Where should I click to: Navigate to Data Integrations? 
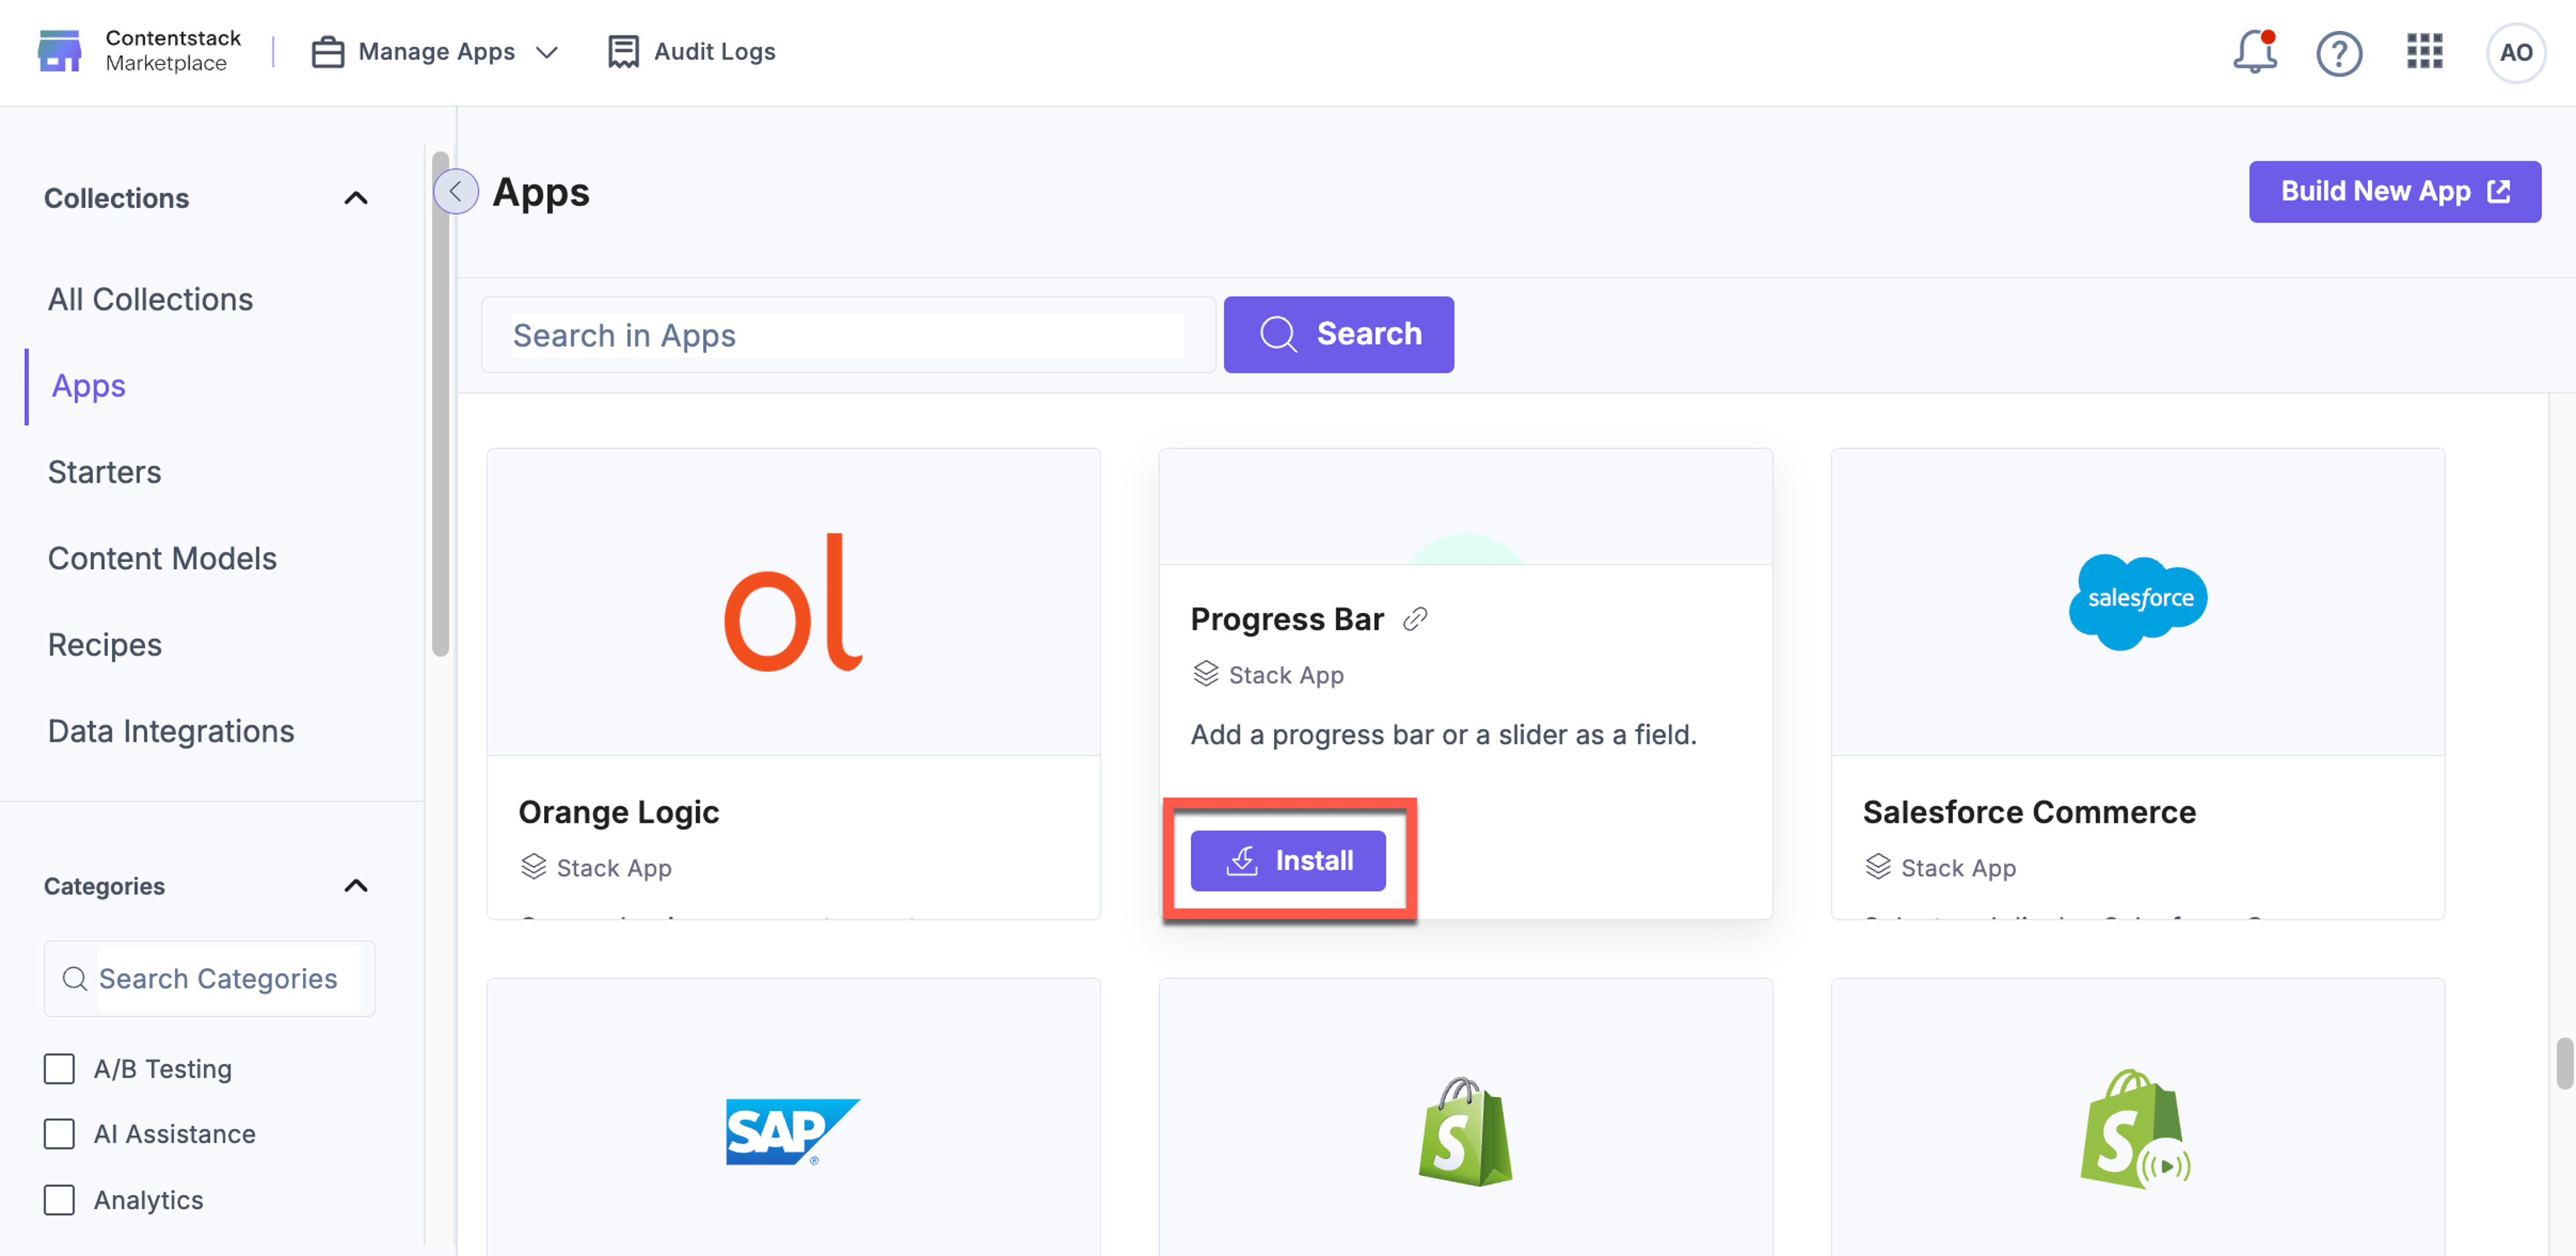[x=170, y=731]
